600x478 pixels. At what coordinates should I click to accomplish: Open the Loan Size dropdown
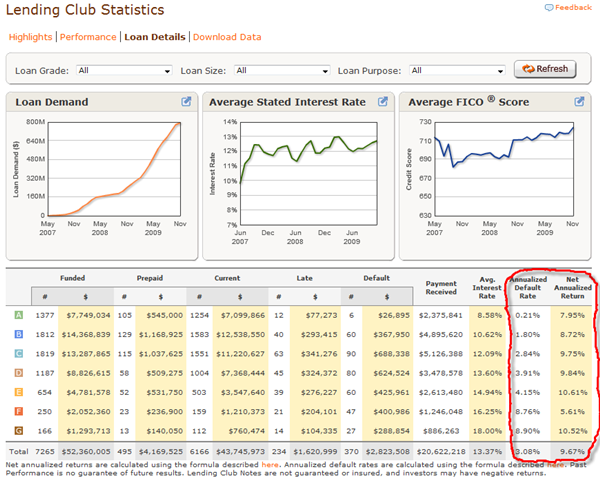282,70
